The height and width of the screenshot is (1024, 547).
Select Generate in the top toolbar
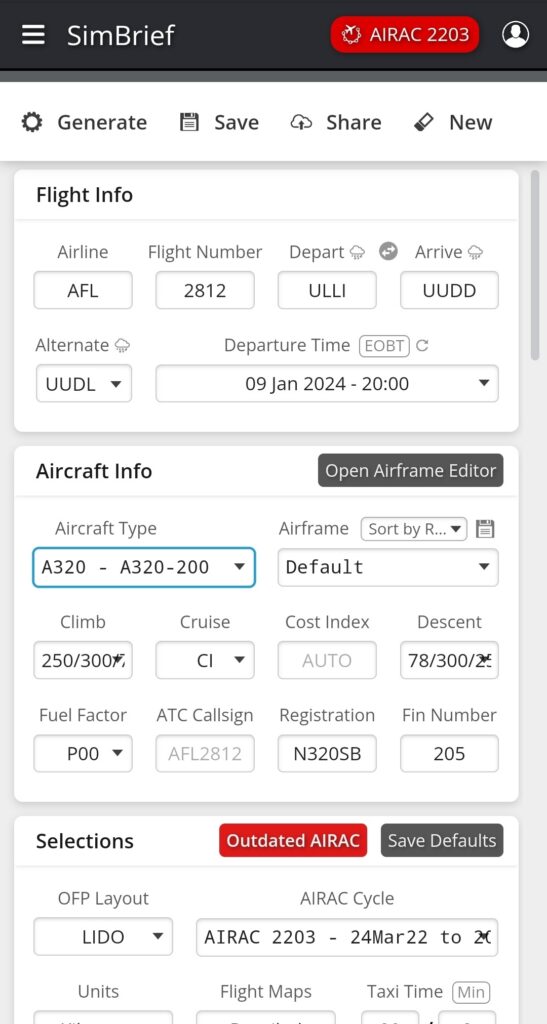tap(84, 123)
